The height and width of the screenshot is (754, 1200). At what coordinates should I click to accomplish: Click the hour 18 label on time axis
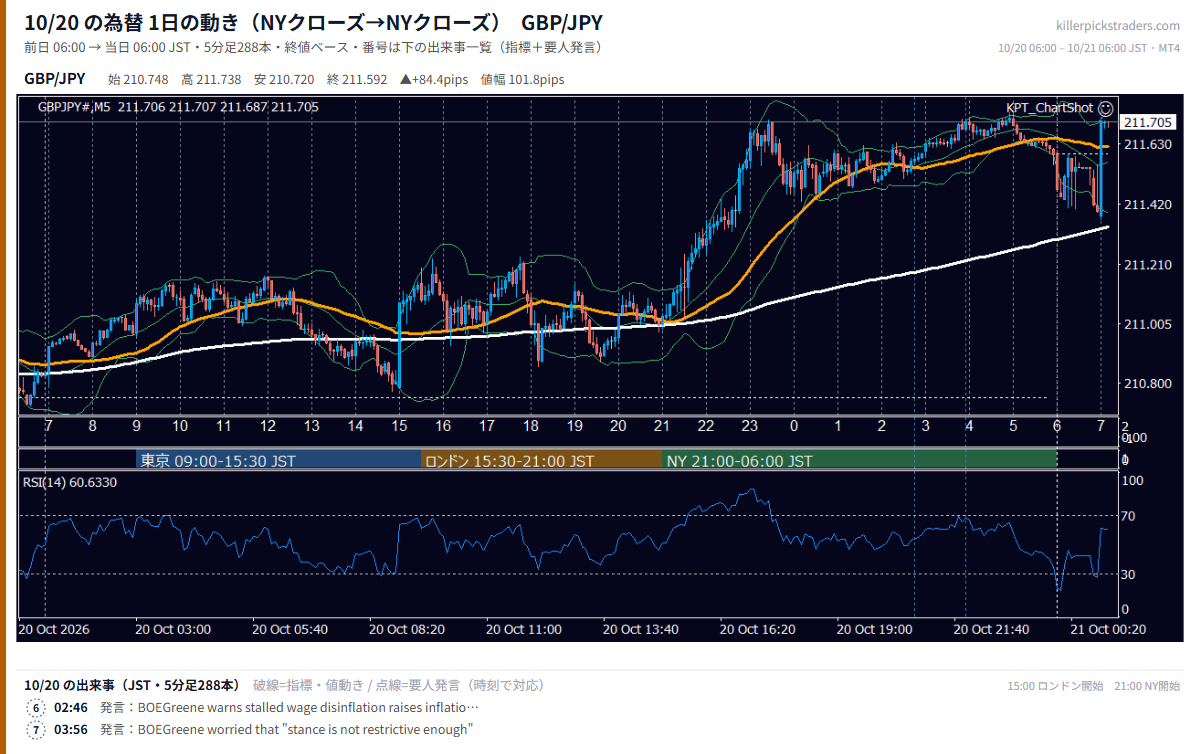[530, 426]
